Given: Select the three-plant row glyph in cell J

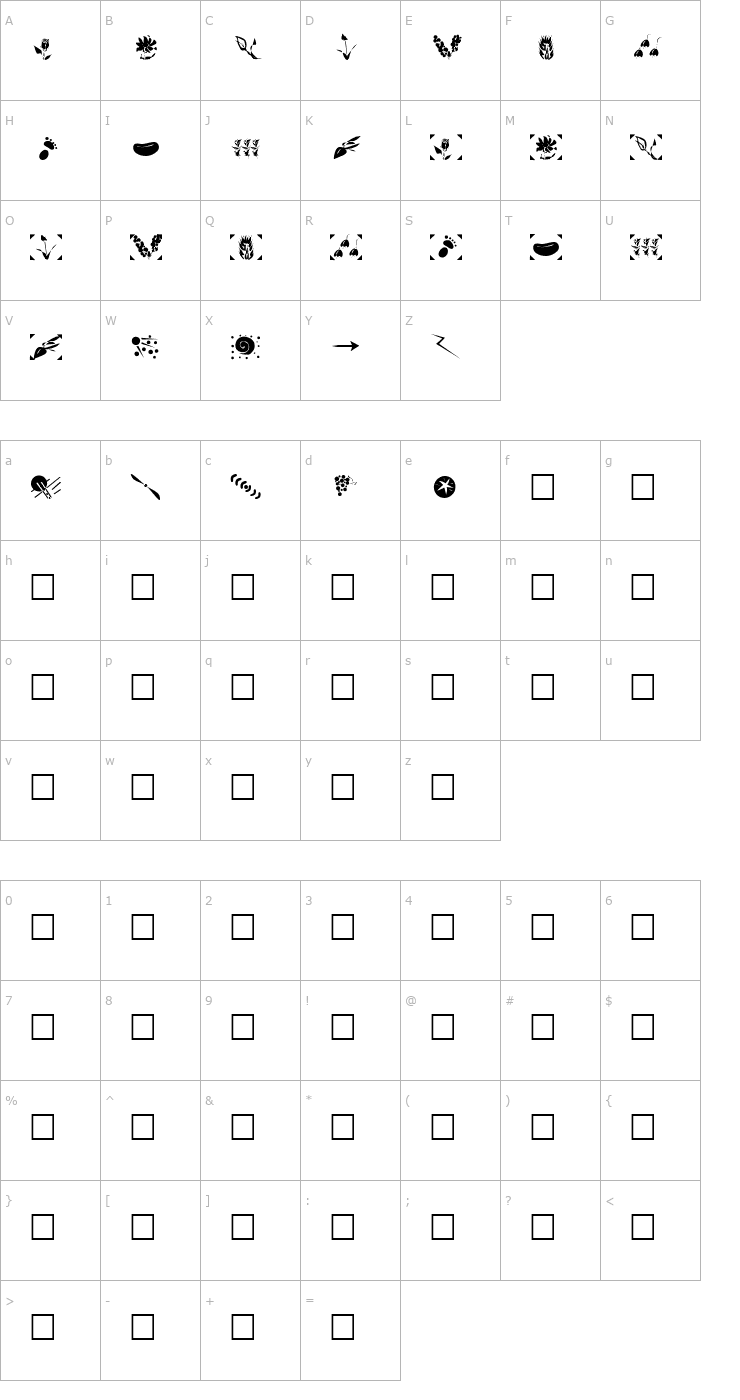Looking at the screenshot, I should point(246,148).
